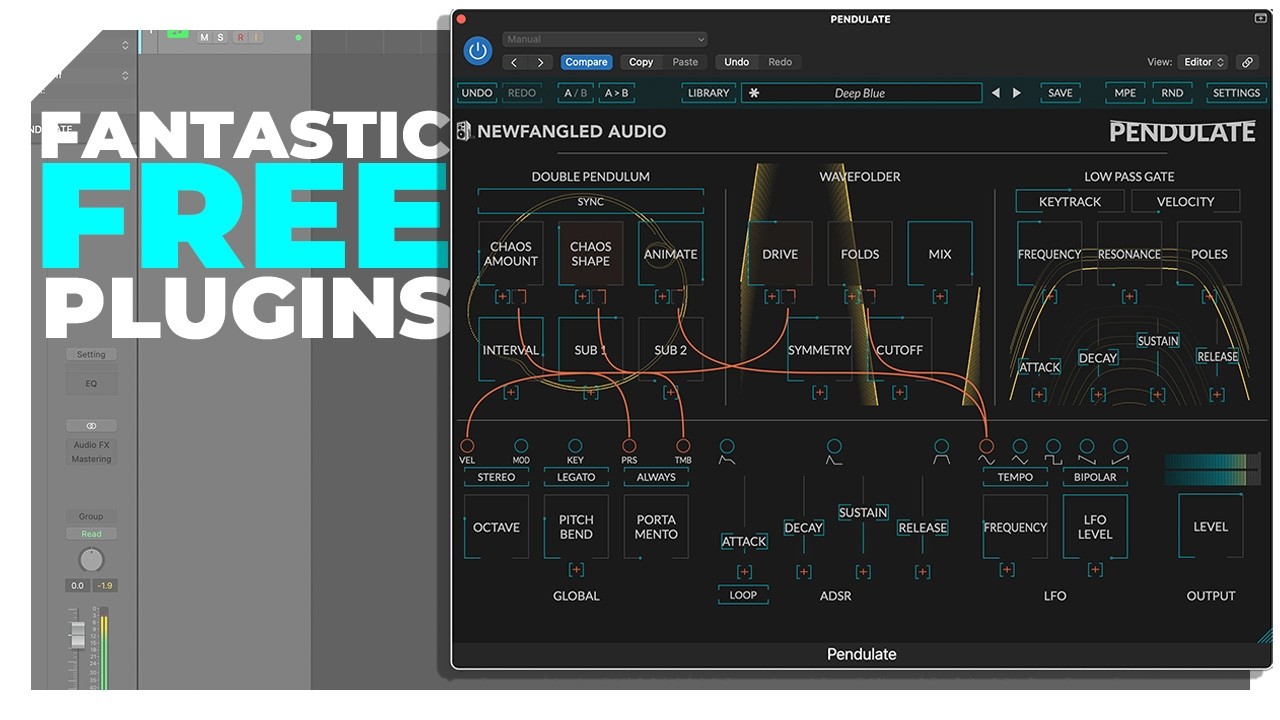This screenshot has width=1280, height=720.
Task: Toggle the ALWAYS portamento switch
Action: (656, 477)
